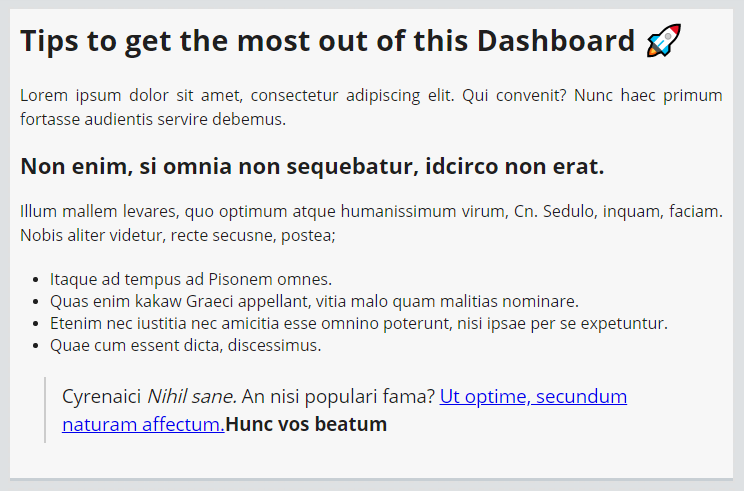The width and height of the screenshot is (744, 491).
Task: Click the bold text "Hunc vos beatum"
Action: (306, 424)
